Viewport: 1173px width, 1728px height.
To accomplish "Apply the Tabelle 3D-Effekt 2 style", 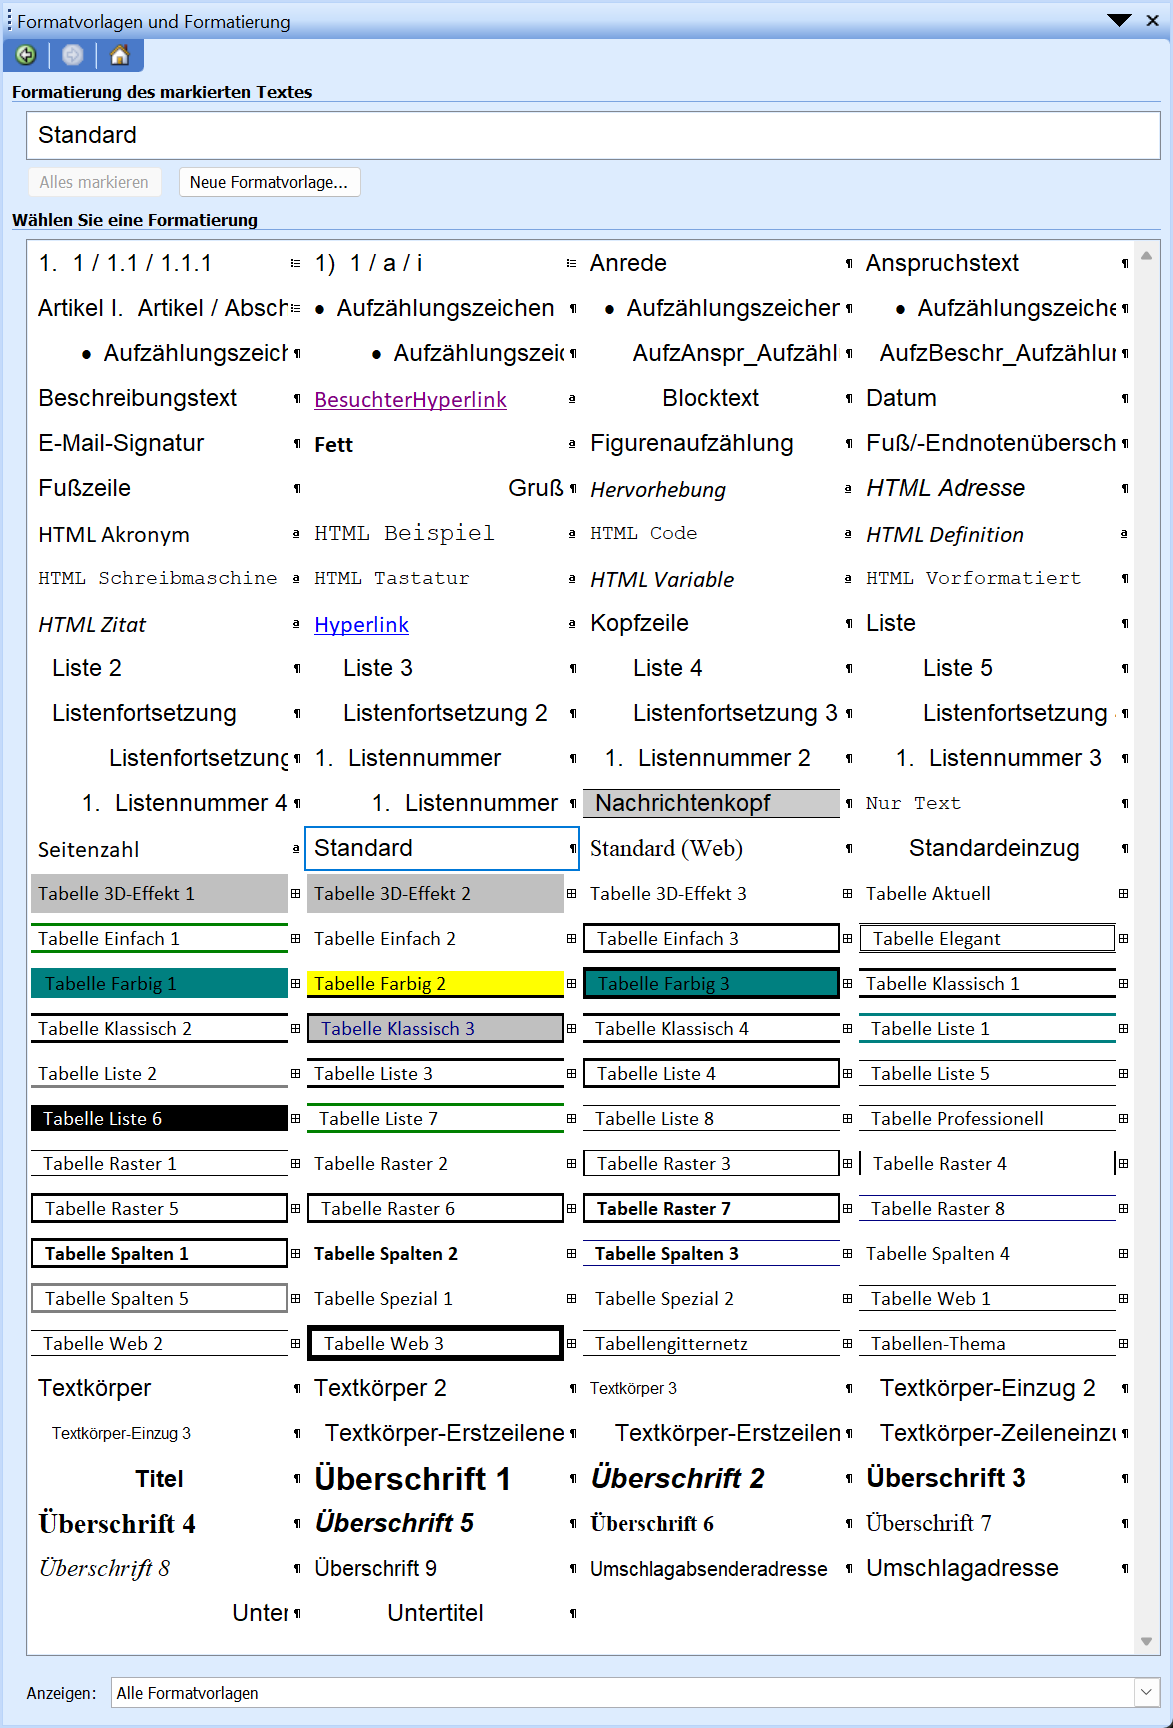I will [x=435, y=893].
